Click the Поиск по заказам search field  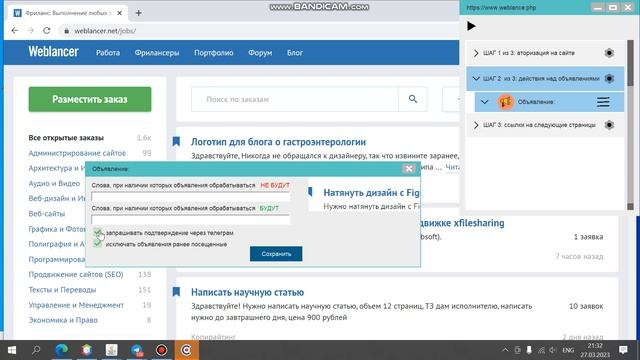click(x=295, y=99)
